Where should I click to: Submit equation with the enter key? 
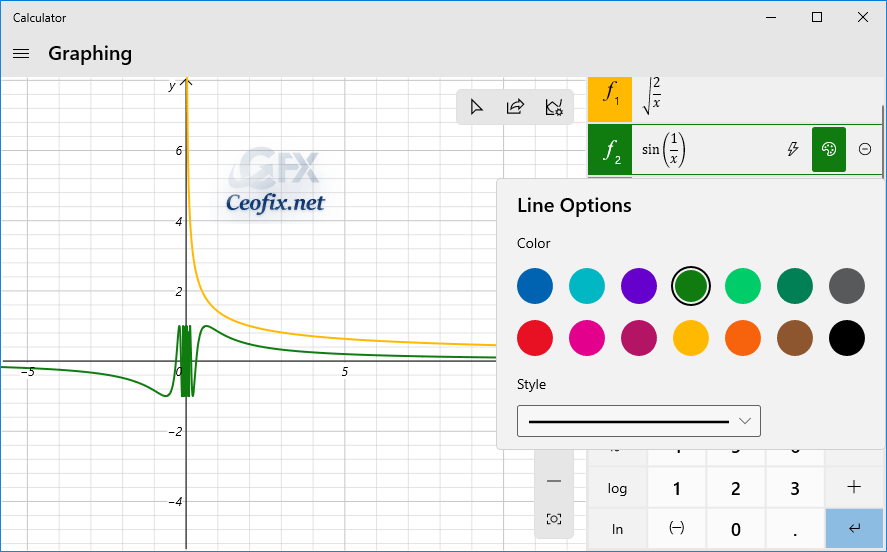pos(854,529)
